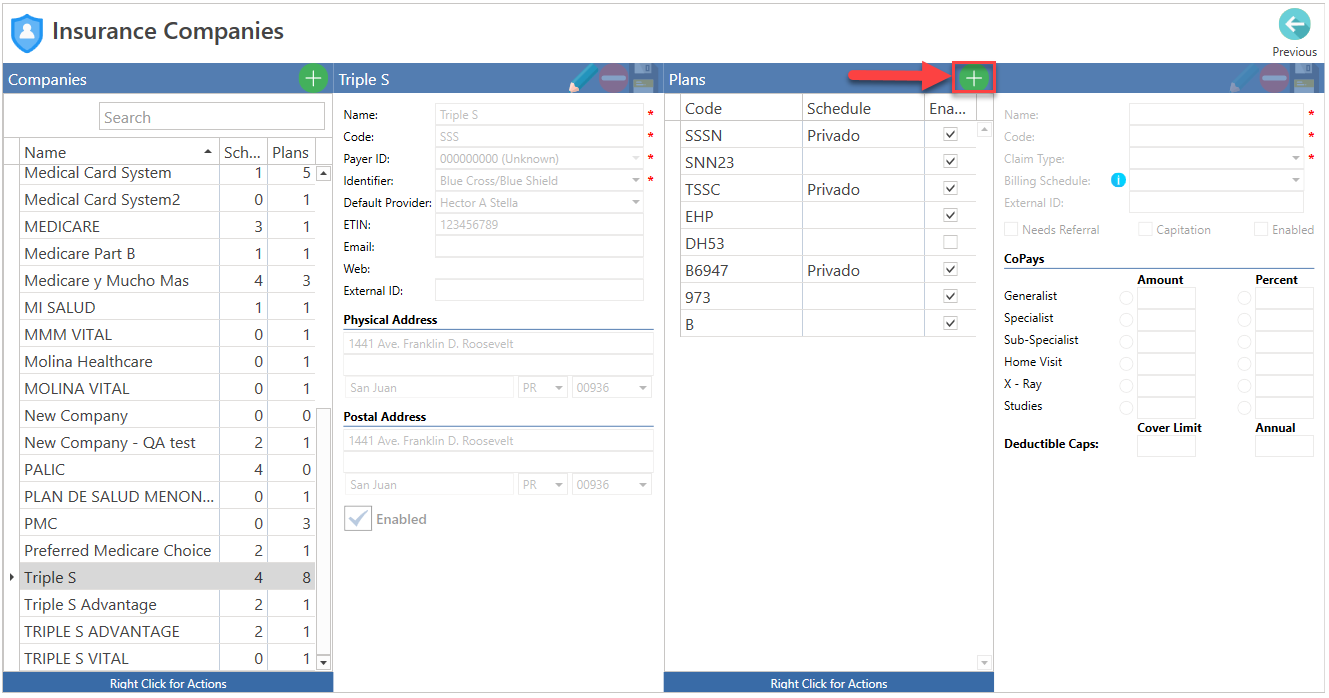Select the PMC company row

167,523
